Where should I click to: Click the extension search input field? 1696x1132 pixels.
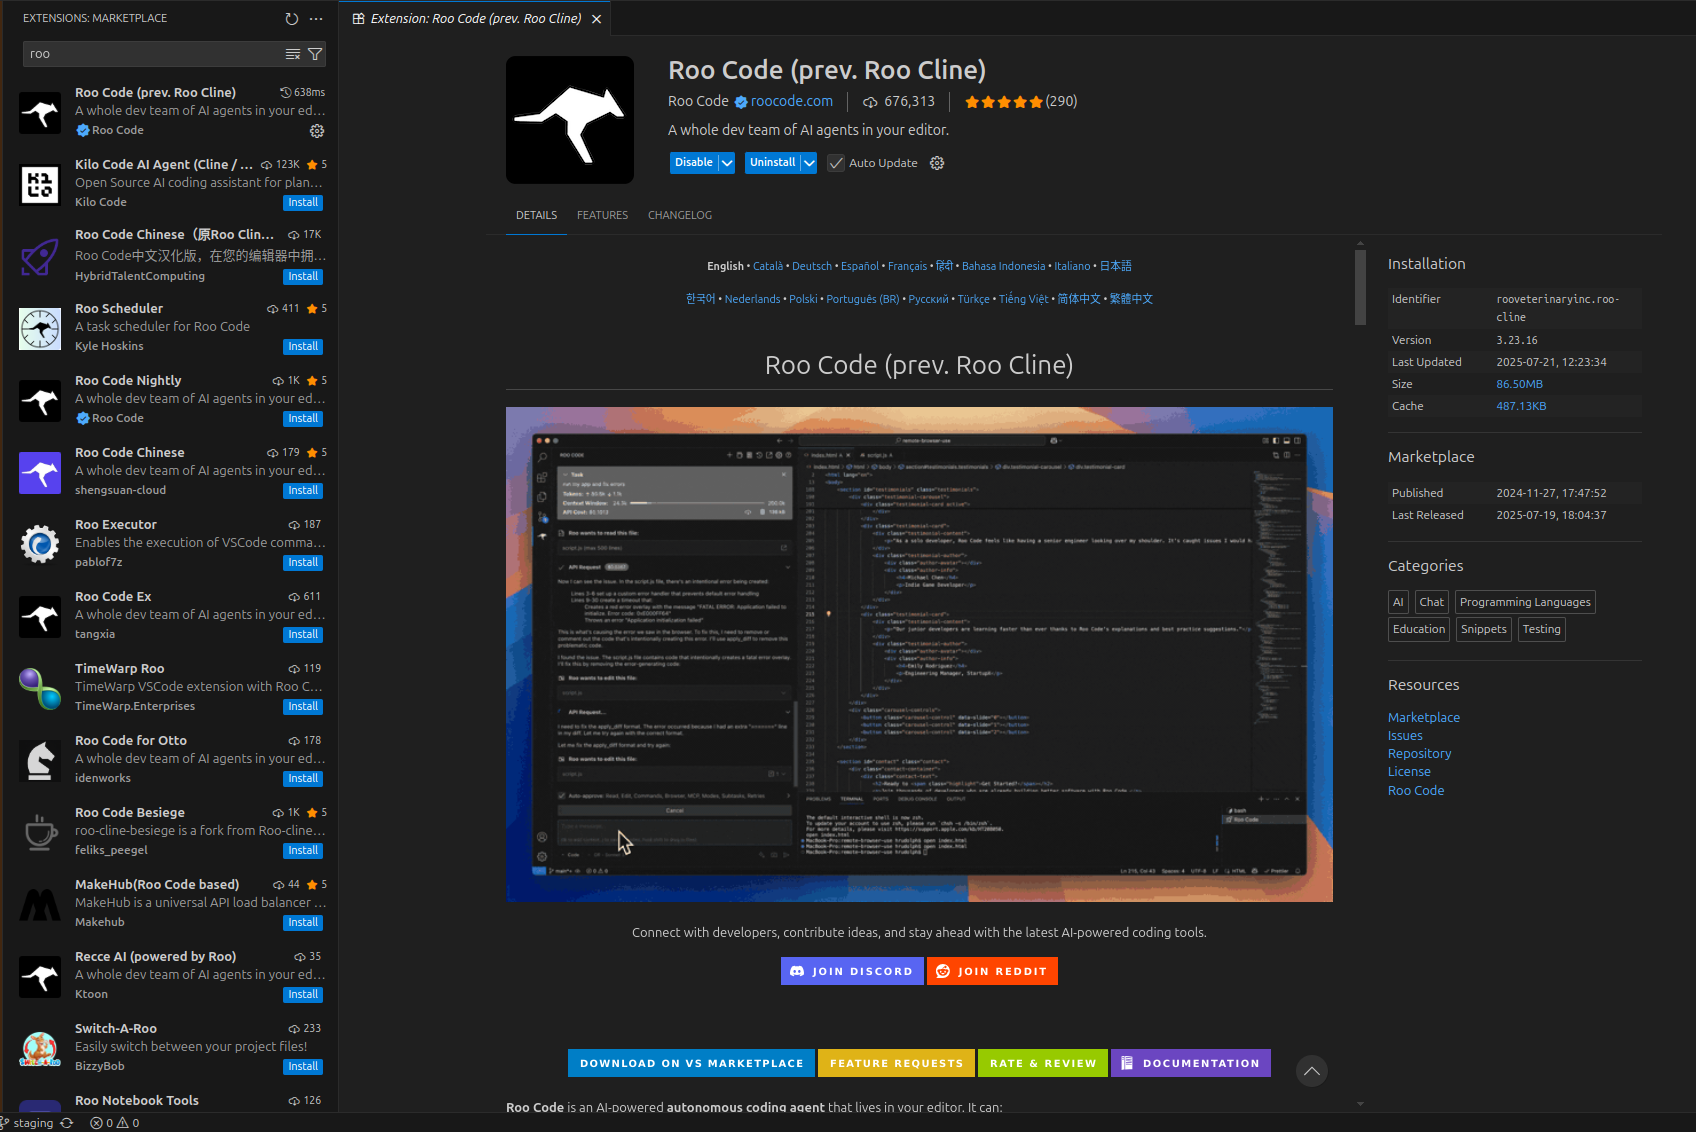tap(150, 54)
